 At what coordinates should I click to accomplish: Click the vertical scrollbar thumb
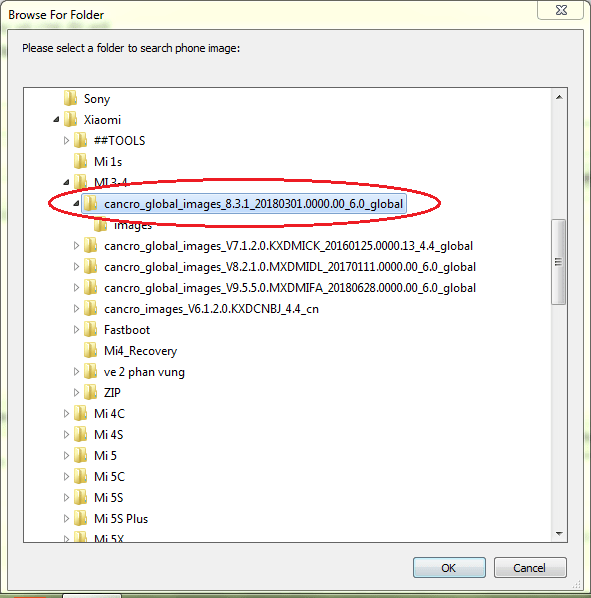[x=559, y=262]
